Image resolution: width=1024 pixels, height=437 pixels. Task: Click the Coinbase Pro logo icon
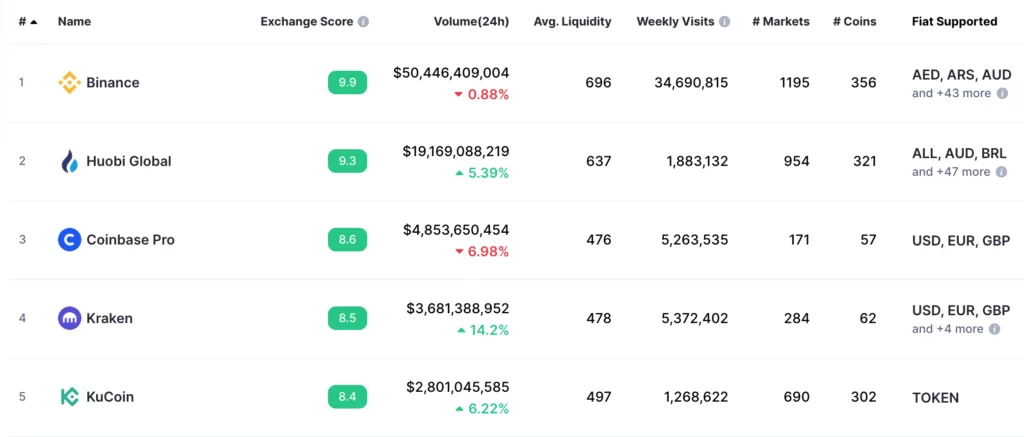(69, 240)
